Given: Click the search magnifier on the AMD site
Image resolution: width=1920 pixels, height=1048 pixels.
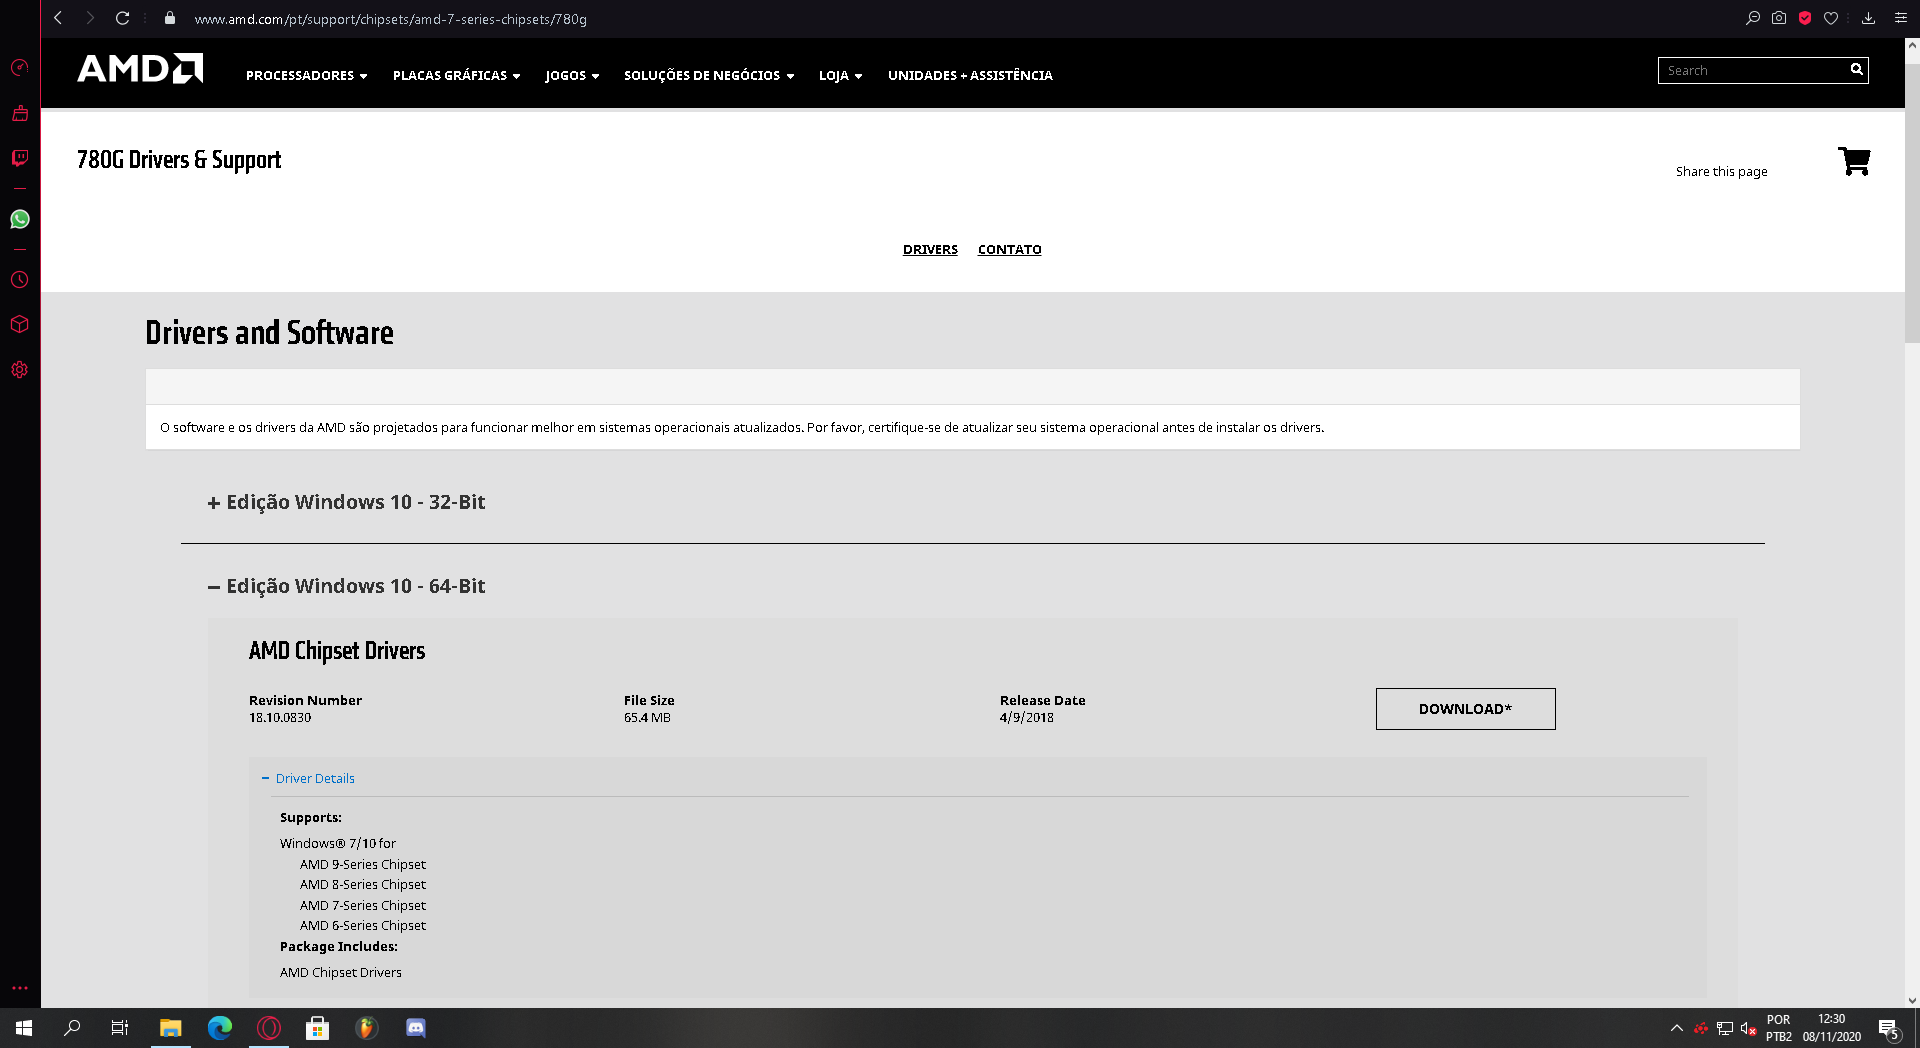Looking at the screenshot, I should pos(1856,70).
